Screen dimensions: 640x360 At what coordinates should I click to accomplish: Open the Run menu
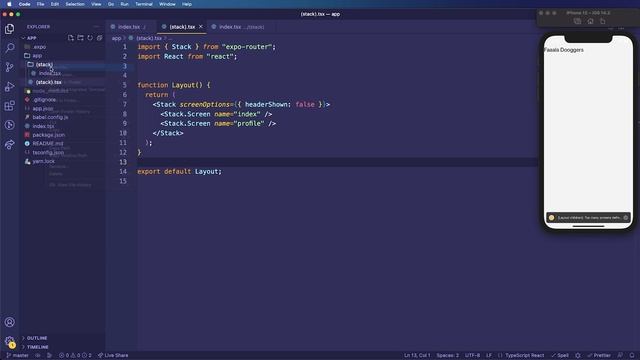[x=124, y=4]
